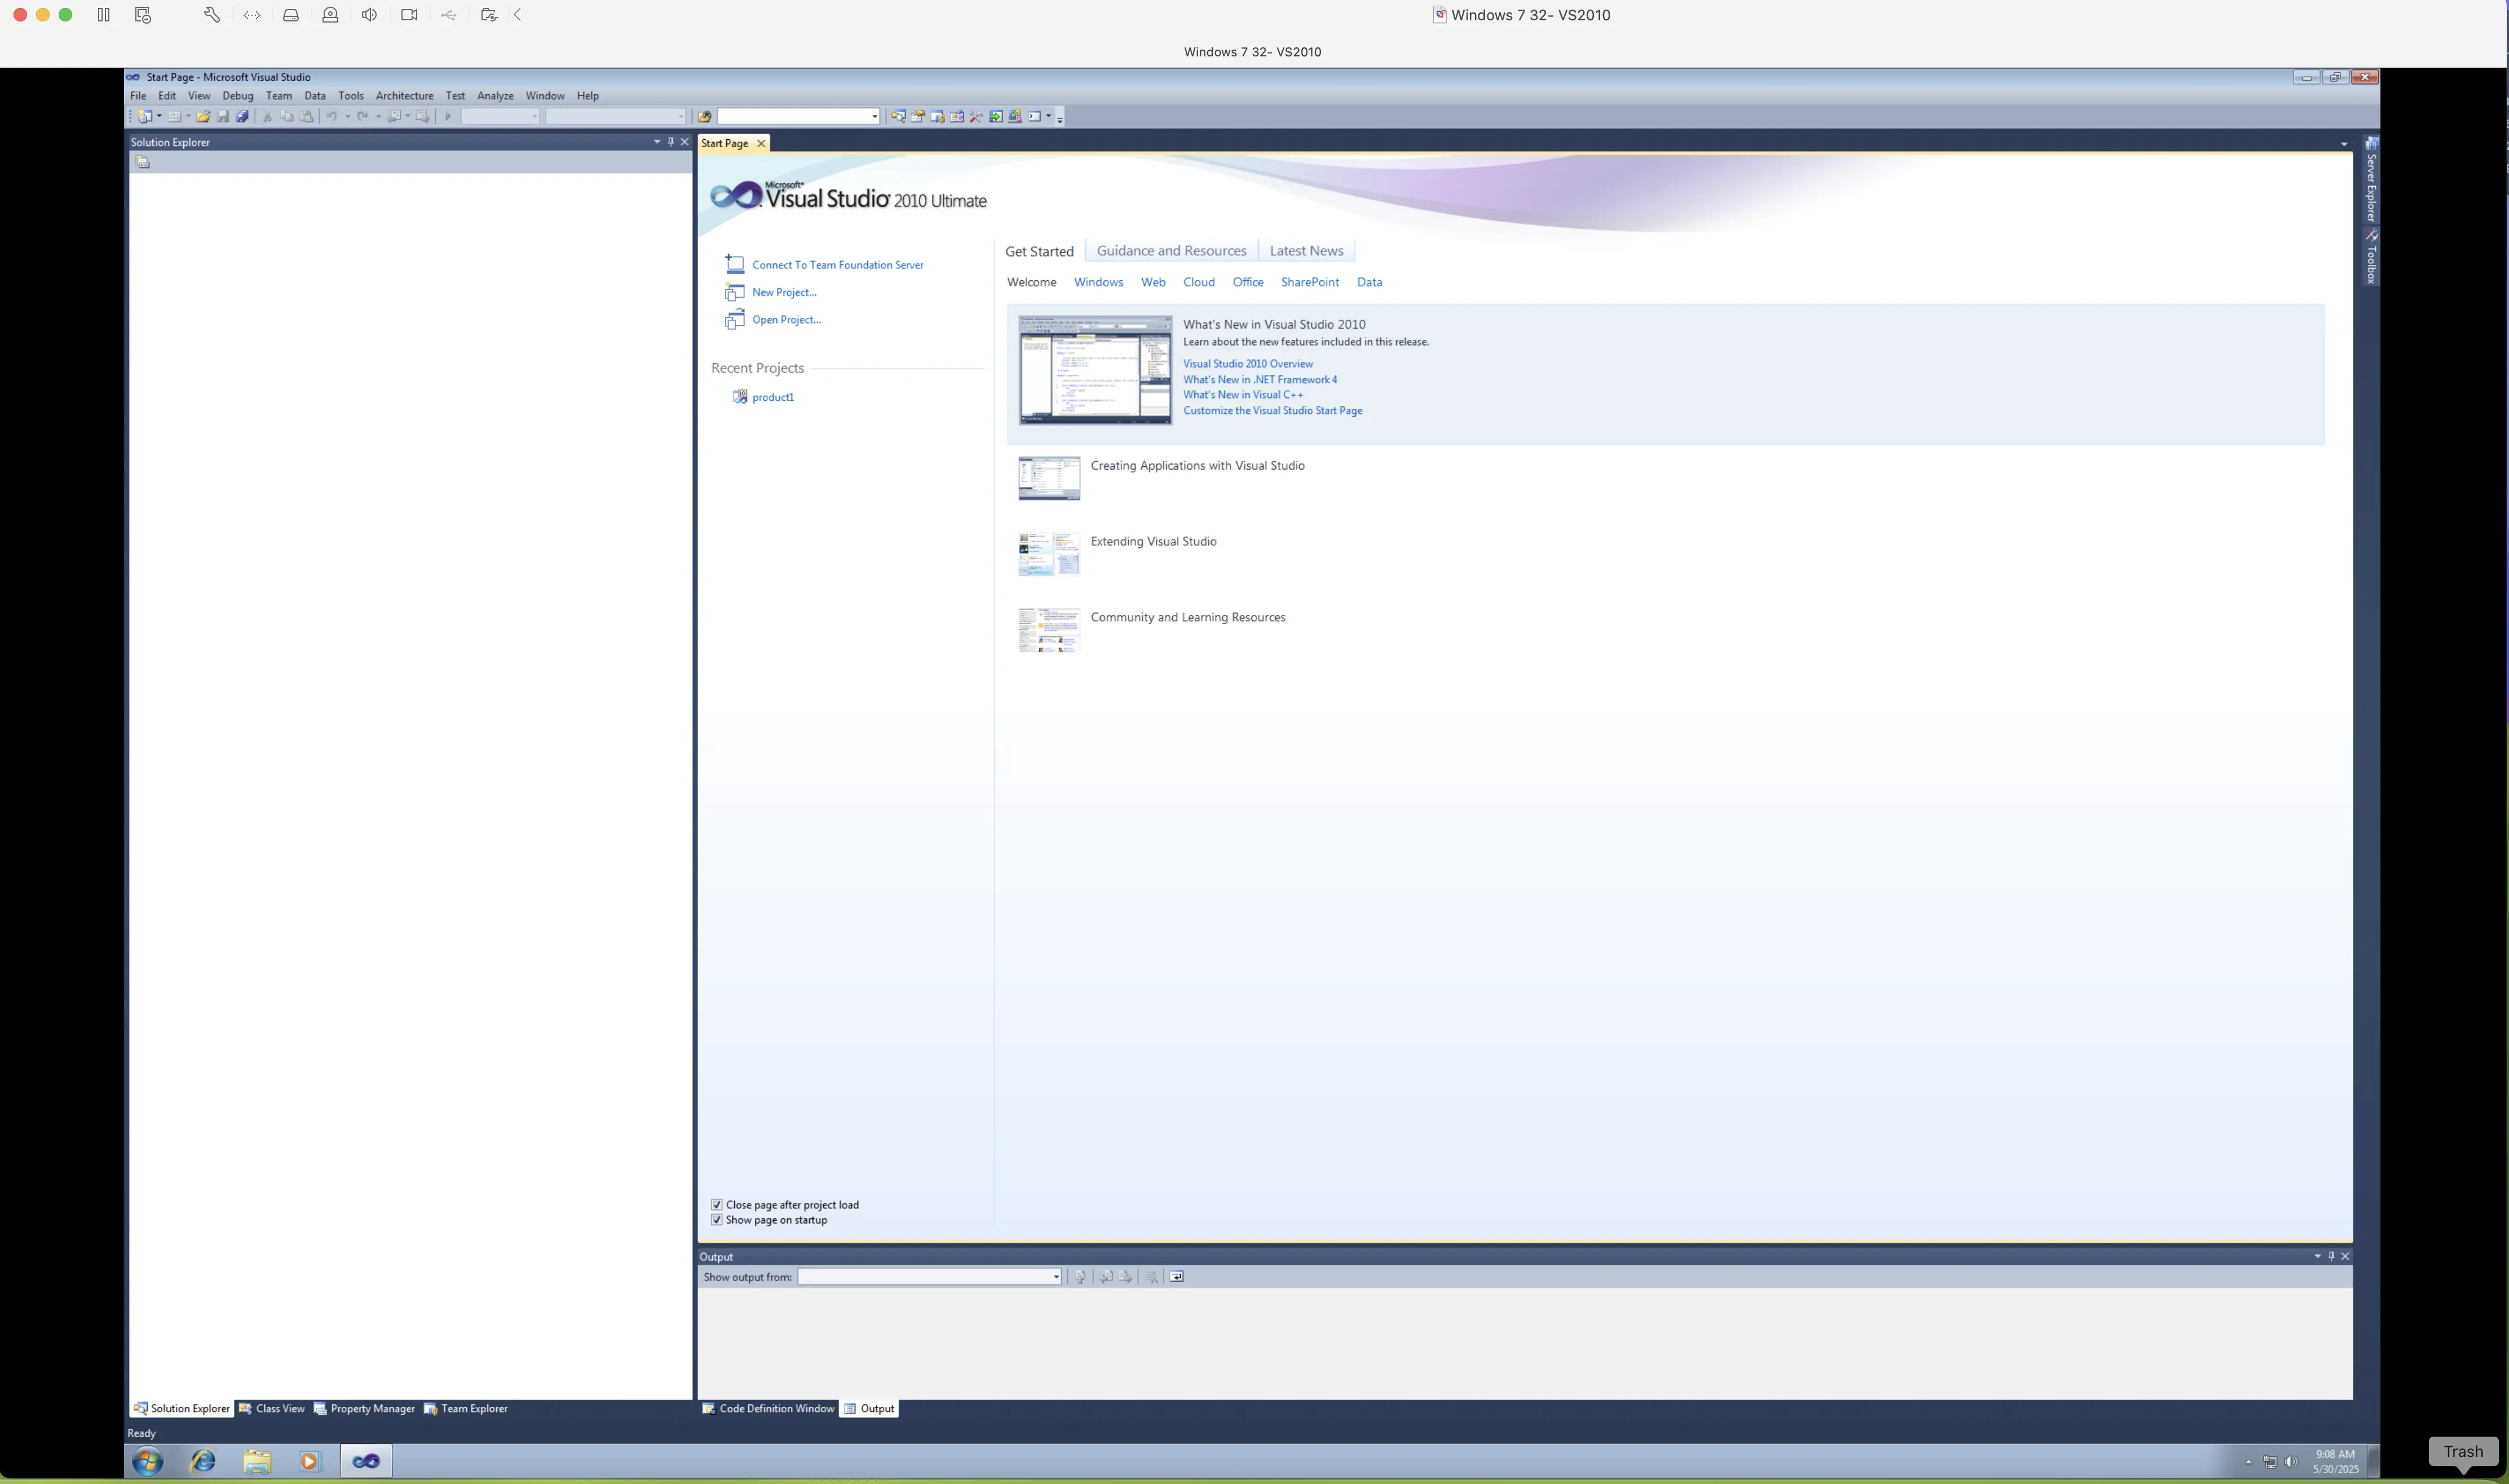Open the Toolbox side tab
This screenshot has width=2509, height=1484.
[x=2371, y=257]
